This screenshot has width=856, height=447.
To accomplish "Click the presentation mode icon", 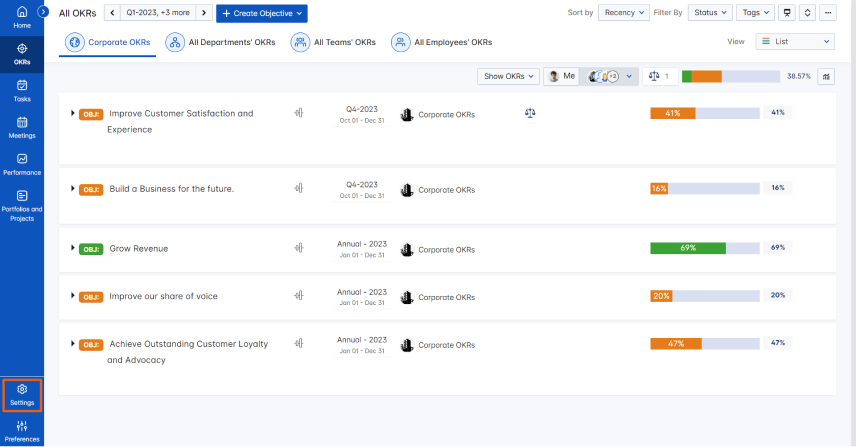I will pos(787,13).
